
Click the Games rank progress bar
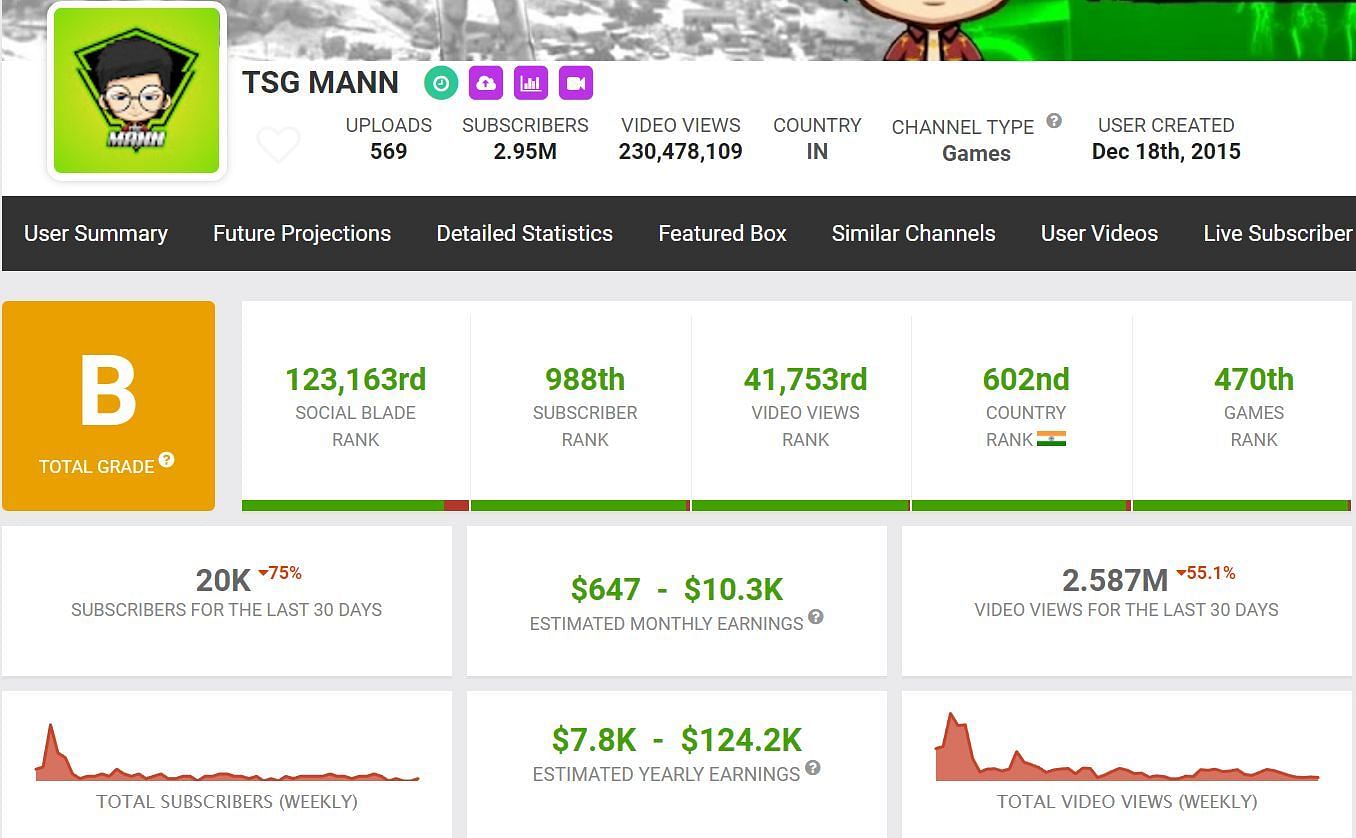pos(1242,506)
